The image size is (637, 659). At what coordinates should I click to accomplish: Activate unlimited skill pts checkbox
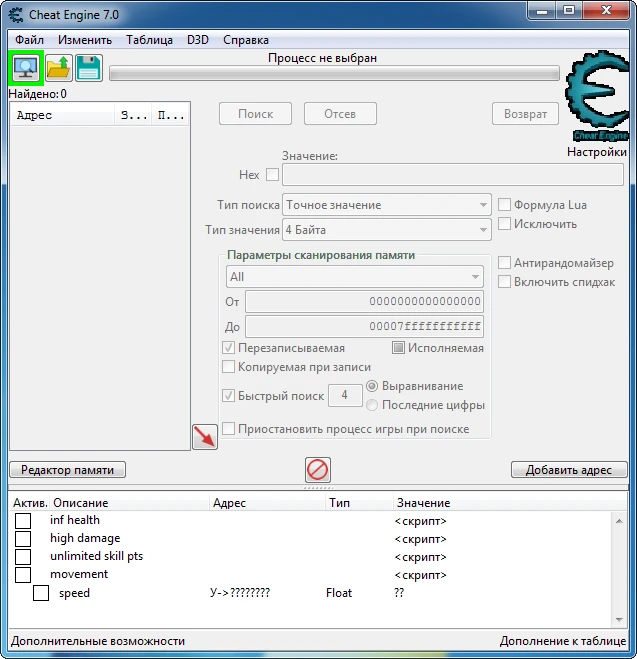pyautogui.click(x=23, y=556)
